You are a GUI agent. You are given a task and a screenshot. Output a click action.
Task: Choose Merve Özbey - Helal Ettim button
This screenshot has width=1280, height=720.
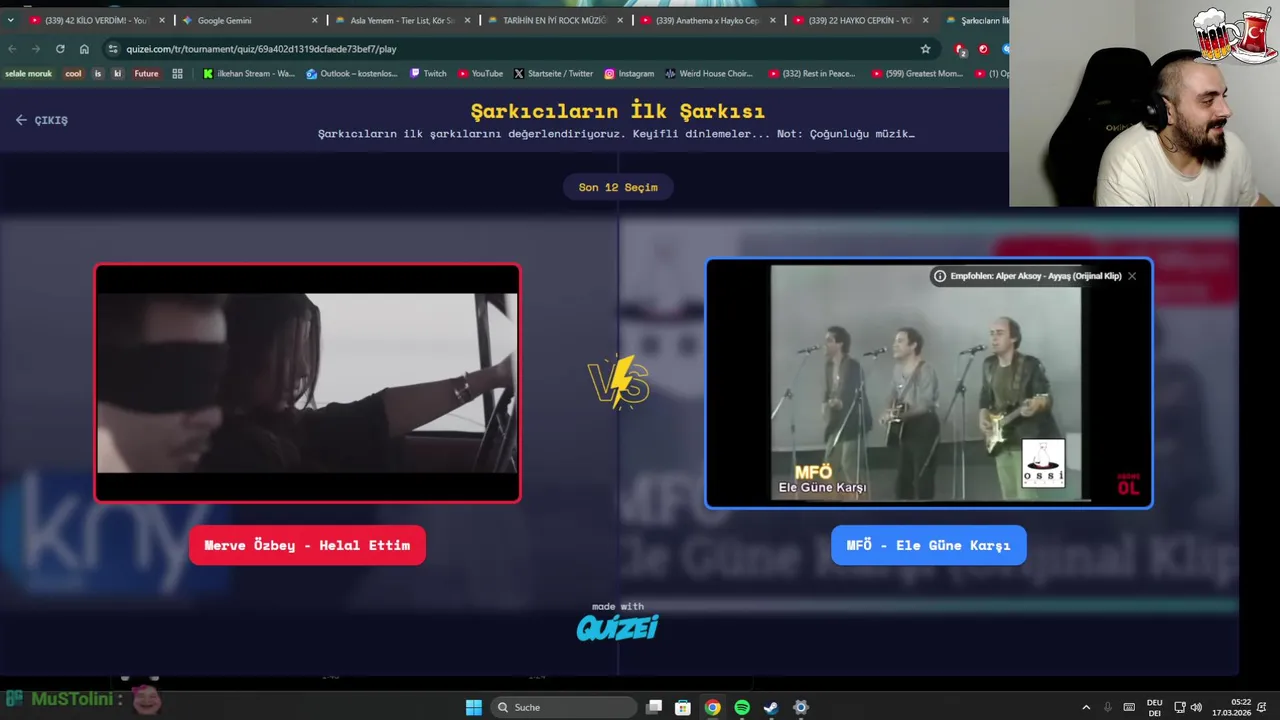307,545
